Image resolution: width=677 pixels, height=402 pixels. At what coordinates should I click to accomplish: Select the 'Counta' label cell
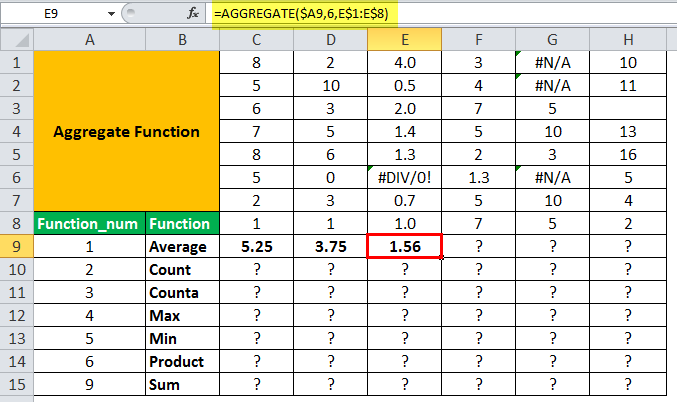click(182, 292)
